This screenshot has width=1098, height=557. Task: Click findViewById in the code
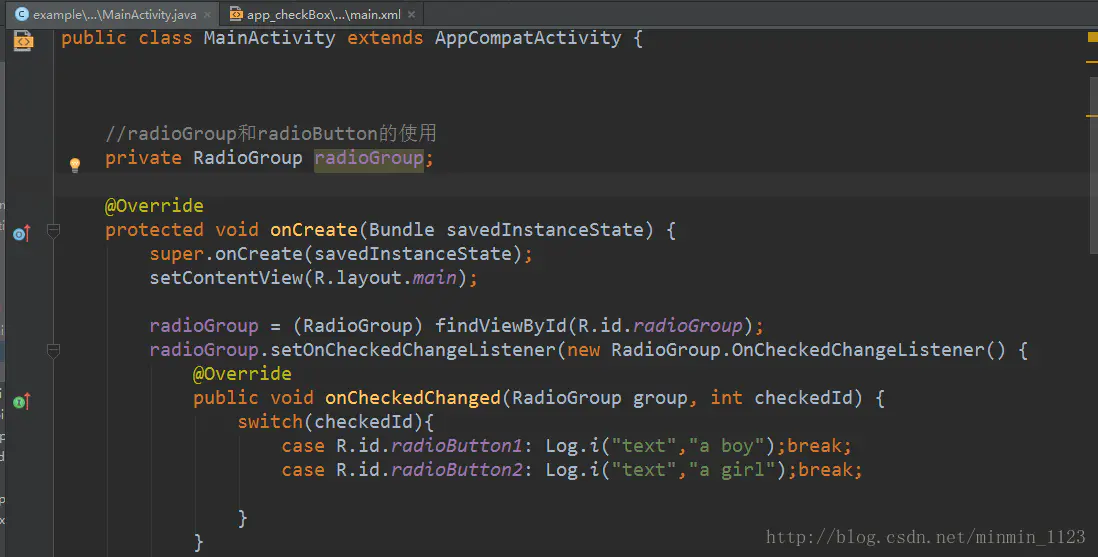501,326
